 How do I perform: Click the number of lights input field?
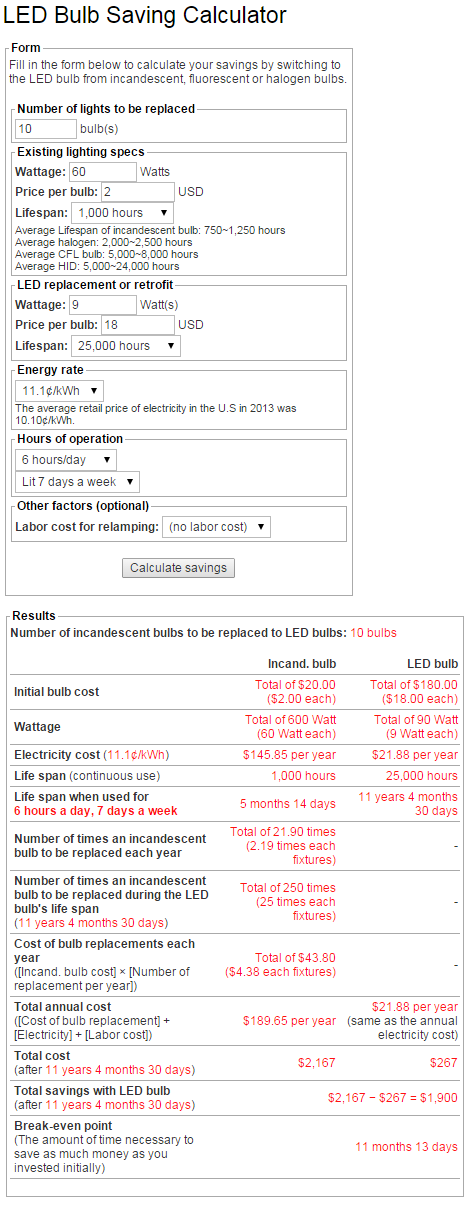(x=46, y=128)
